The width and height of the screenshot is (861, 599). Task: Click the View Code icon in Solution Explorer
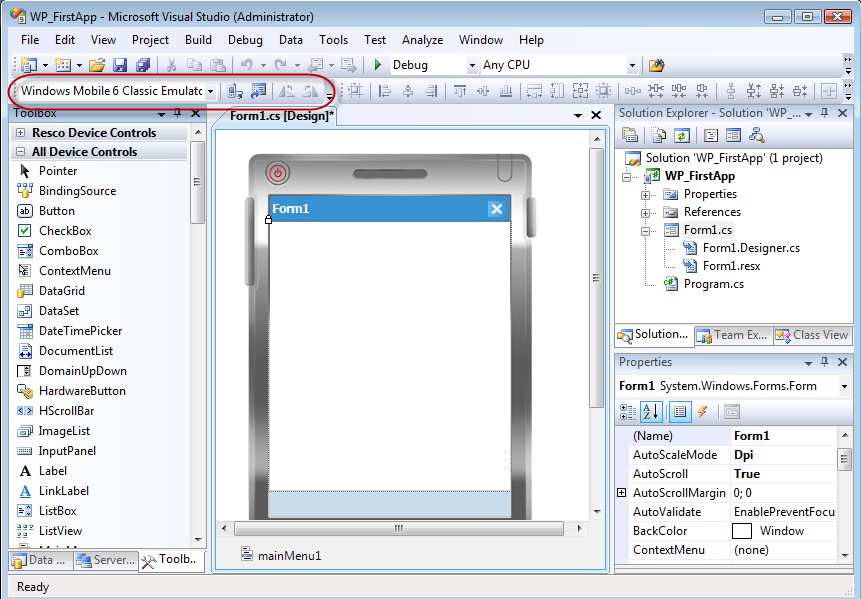point(711,135)
